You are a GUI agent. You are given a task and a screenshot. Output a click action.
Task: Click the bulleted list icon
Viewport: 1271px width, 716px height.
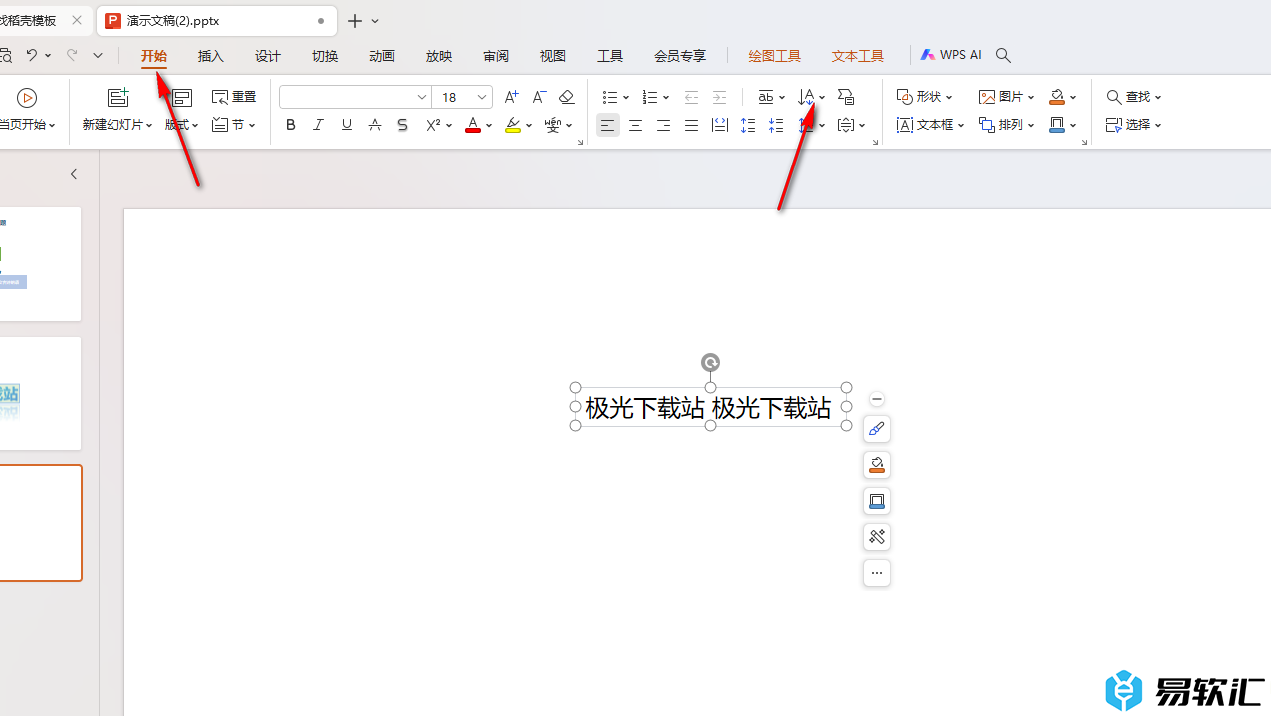610,97
